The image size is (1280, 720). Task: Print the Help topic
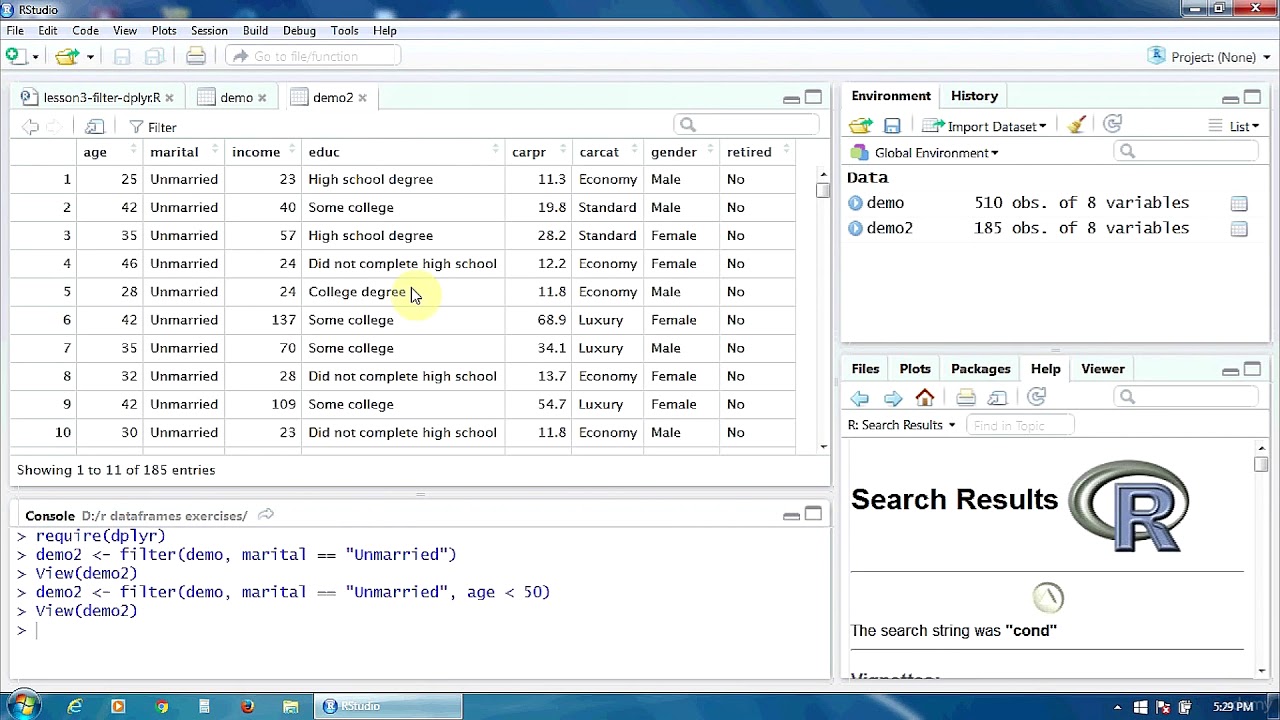coord(965,397)
